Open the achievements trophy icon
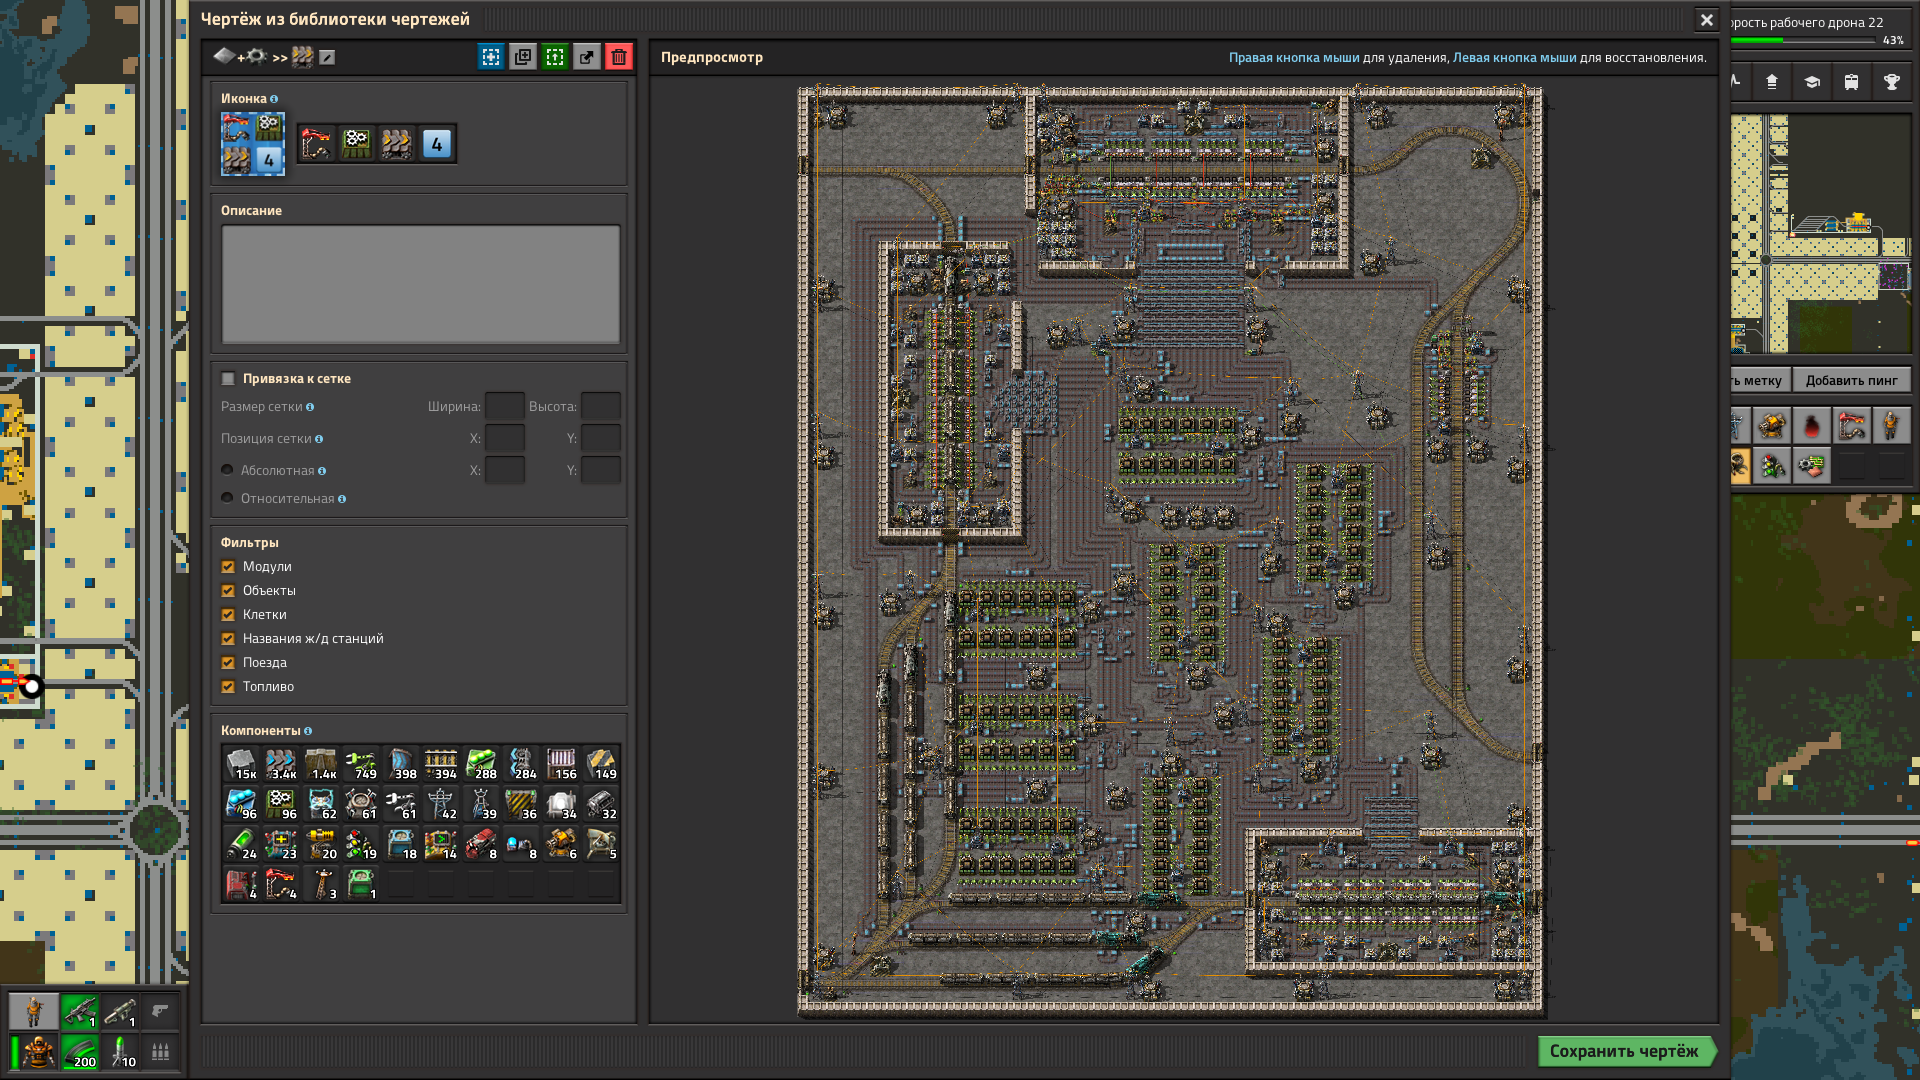This screenshot has width=1920, height=1080. point(1892,82)
